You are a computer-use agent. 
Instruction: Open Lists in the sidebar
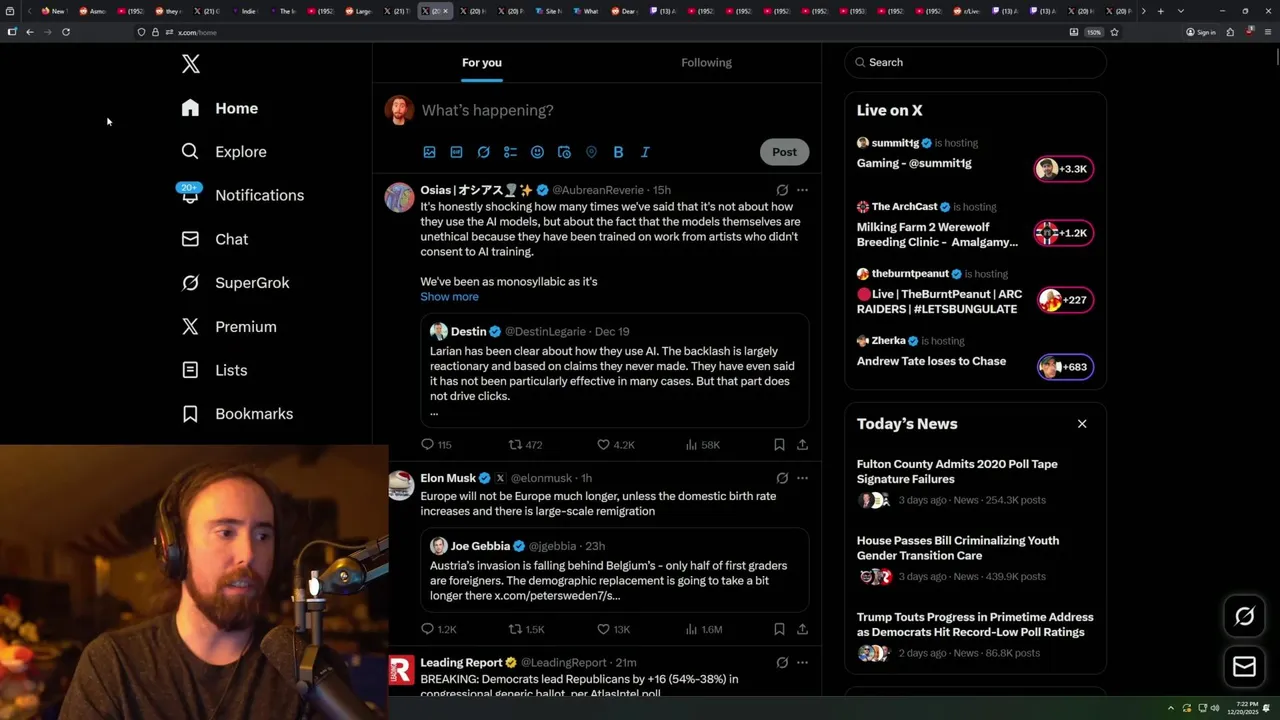coord(215,370)
